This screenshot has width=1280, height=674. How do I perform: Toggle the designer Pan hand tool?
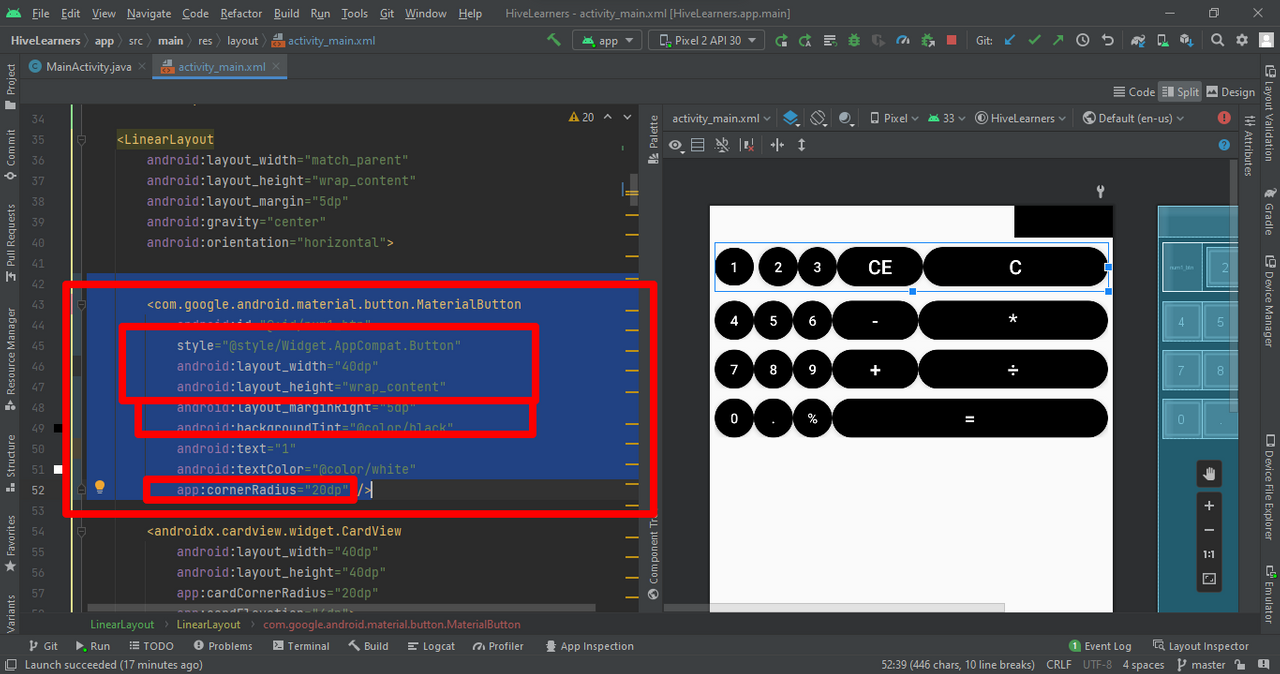tap(1209, 474)
